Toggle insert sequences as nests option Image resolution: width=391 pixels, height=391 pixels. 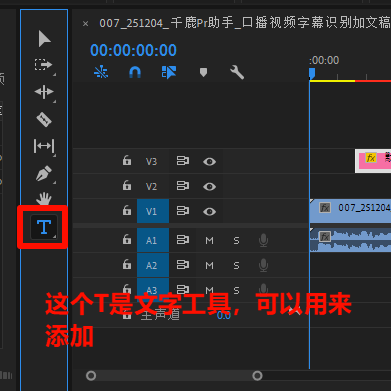(x=101, y=72)
